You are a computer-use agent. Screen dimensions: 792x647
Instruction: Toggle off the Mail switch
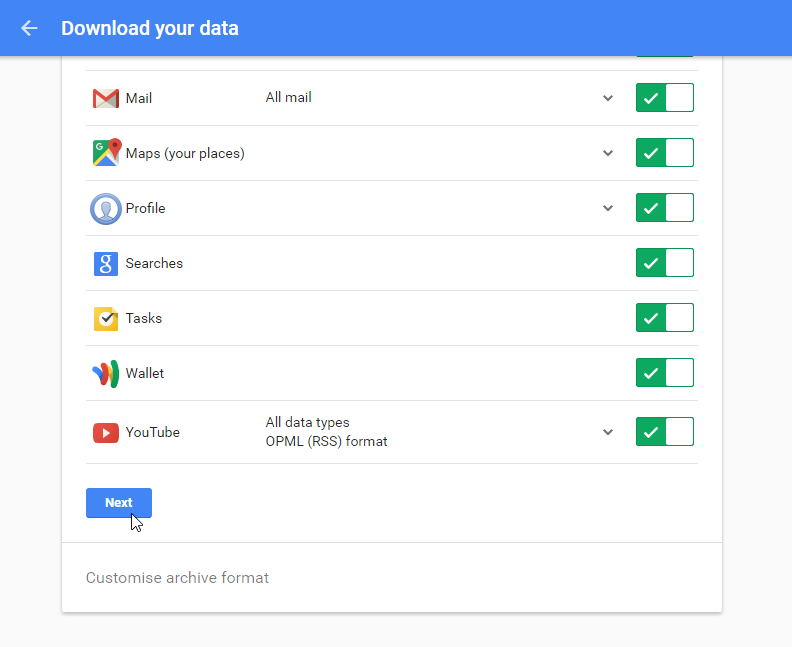pos(665,97)
